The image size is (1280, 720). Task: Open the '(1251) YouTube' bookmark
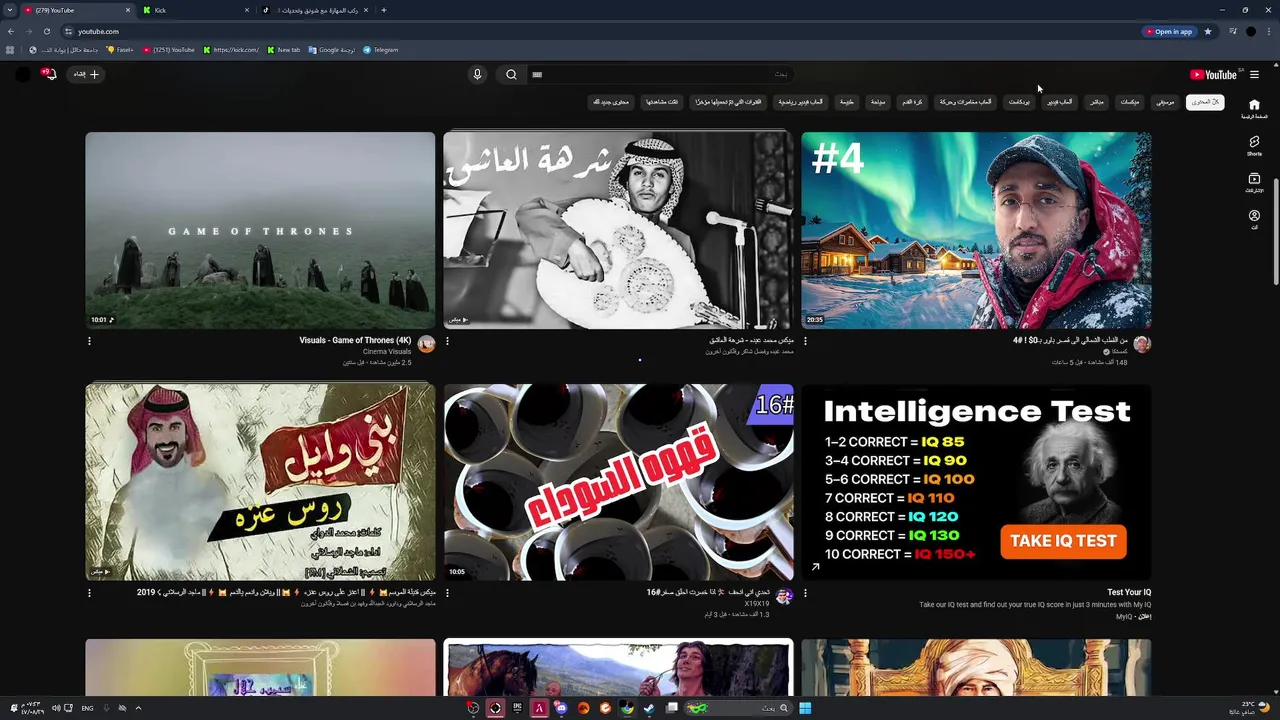(168, 50)
